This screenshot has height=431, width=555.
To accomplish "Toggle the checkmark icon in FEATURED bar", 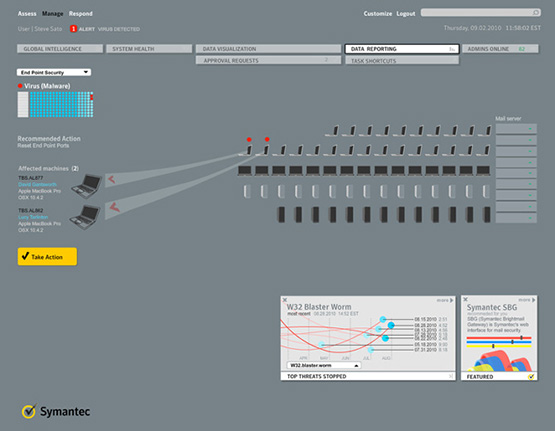I will tap(531, 377).
